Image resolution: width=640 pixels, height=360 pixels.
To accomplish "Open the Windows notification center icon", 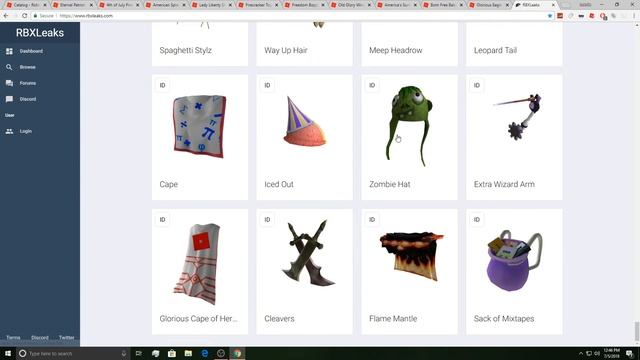I will coord(630,353).
